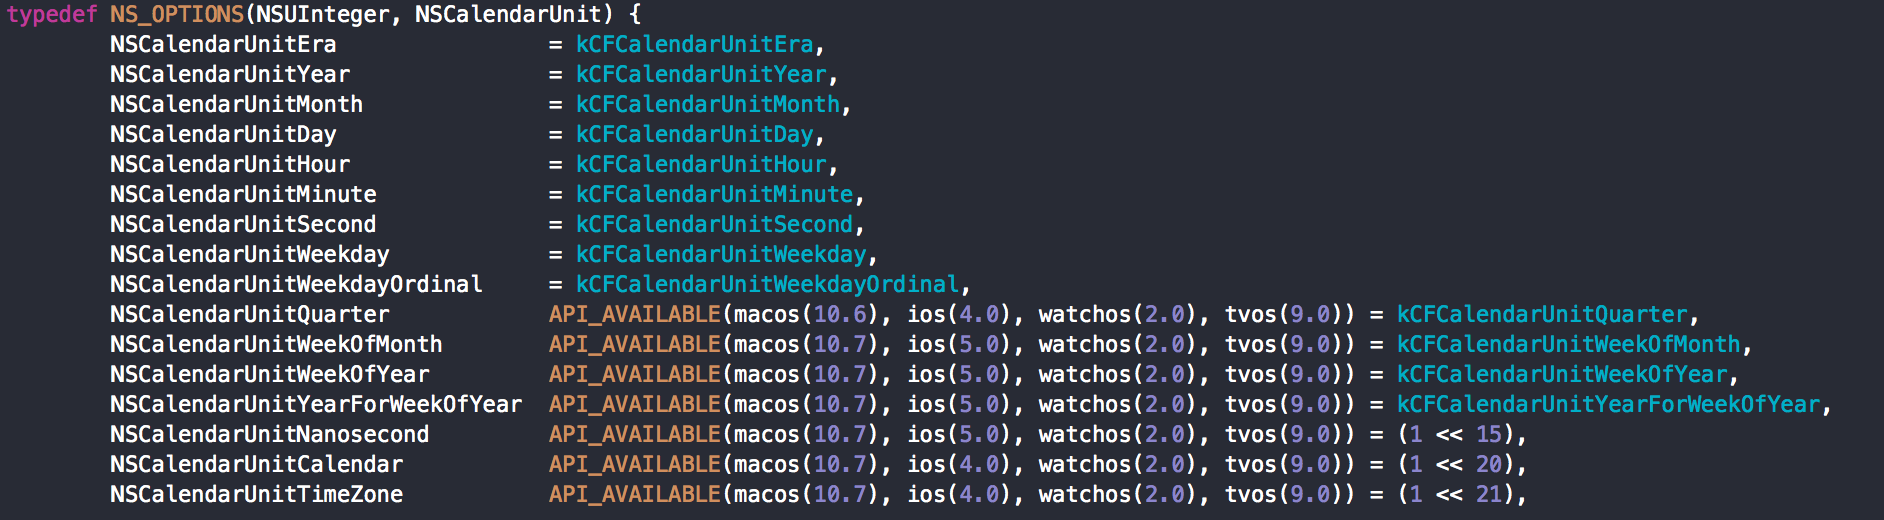
Task: Click the number 15 in the Nanosecond shift
Action: pyautogui.click(x=1489, y=434)
